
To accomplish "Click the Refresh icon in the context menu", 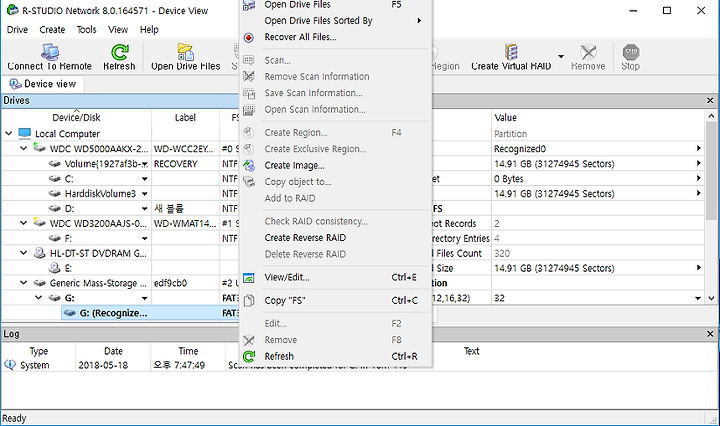I will (249, 357).
